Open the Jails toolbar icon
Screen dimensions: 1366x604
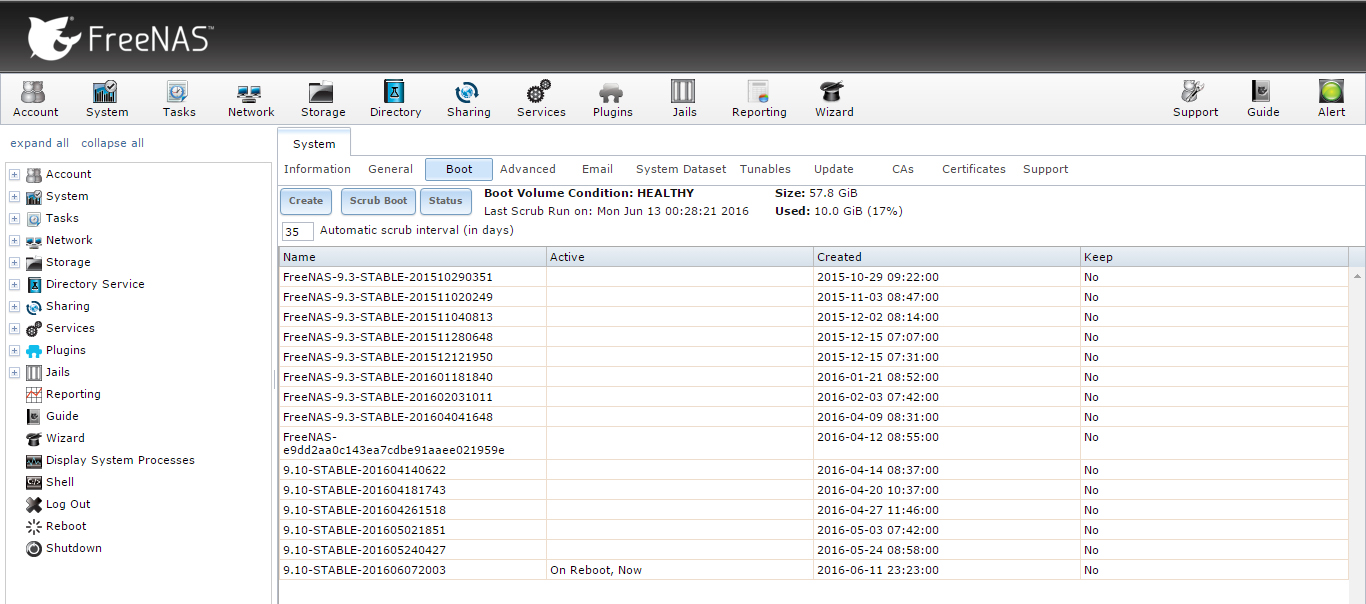pos(684,99)
